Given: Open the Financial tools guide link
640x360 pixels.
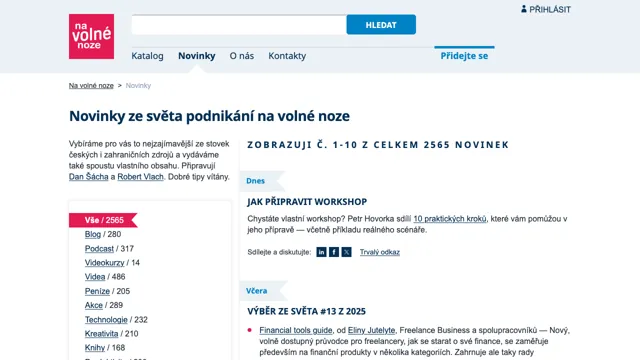Looking at the screenshot, I should (296, 330).
